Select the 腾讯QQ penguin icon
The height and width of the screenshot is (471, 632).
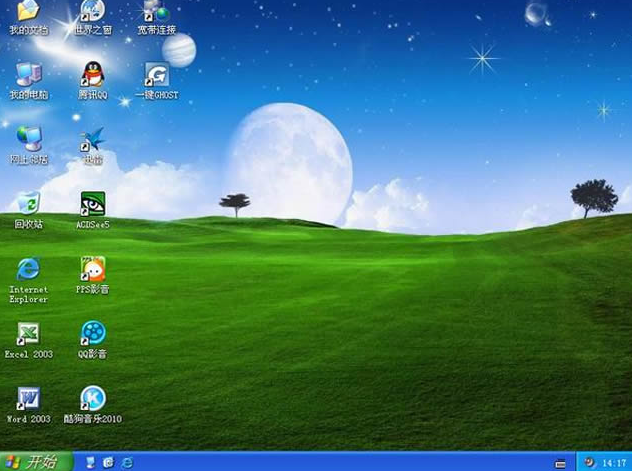pos(93,74)
